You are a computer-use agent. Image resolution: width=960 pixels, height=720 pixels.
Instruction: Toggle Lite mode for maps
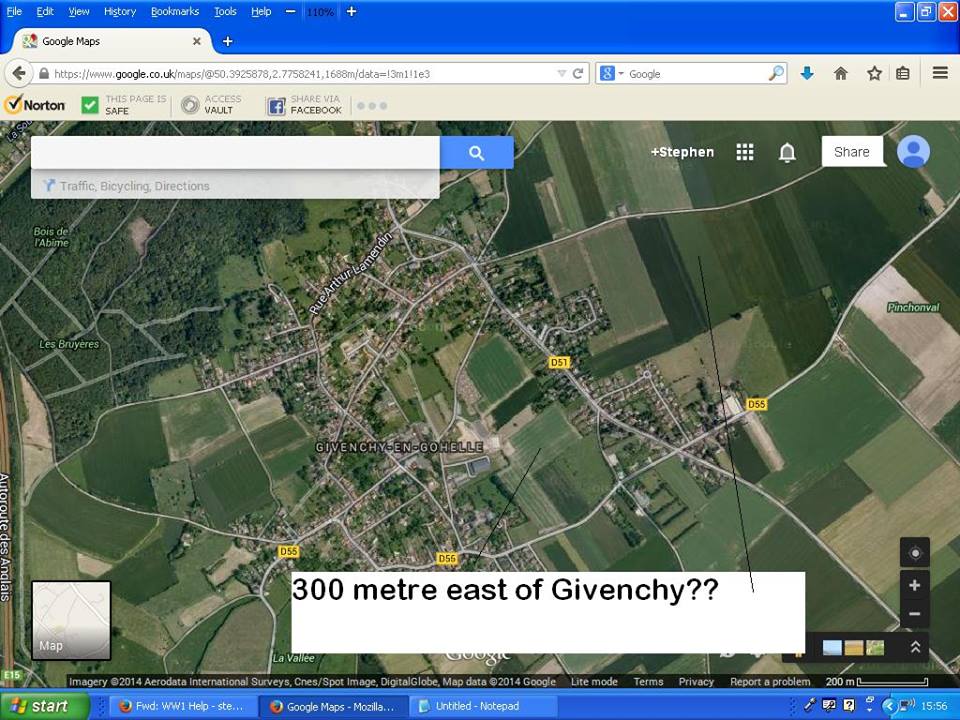pos(594,682)
